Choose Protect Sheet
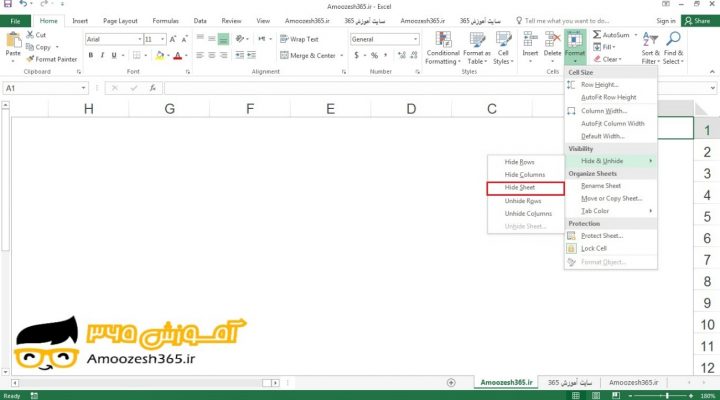The height and width of the screenshot is (400, 720). [x=602, y=236]
